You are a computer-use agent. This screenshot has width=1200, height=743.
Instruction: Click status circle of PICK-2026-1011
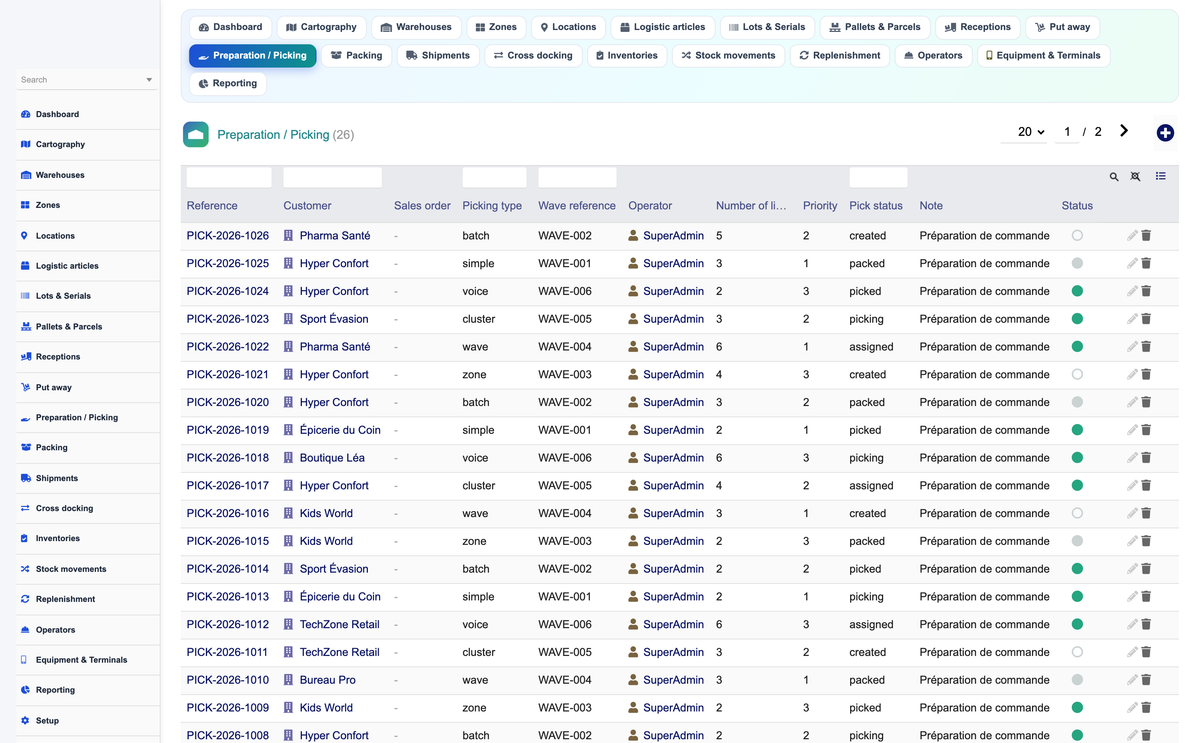coord(1077,652)
